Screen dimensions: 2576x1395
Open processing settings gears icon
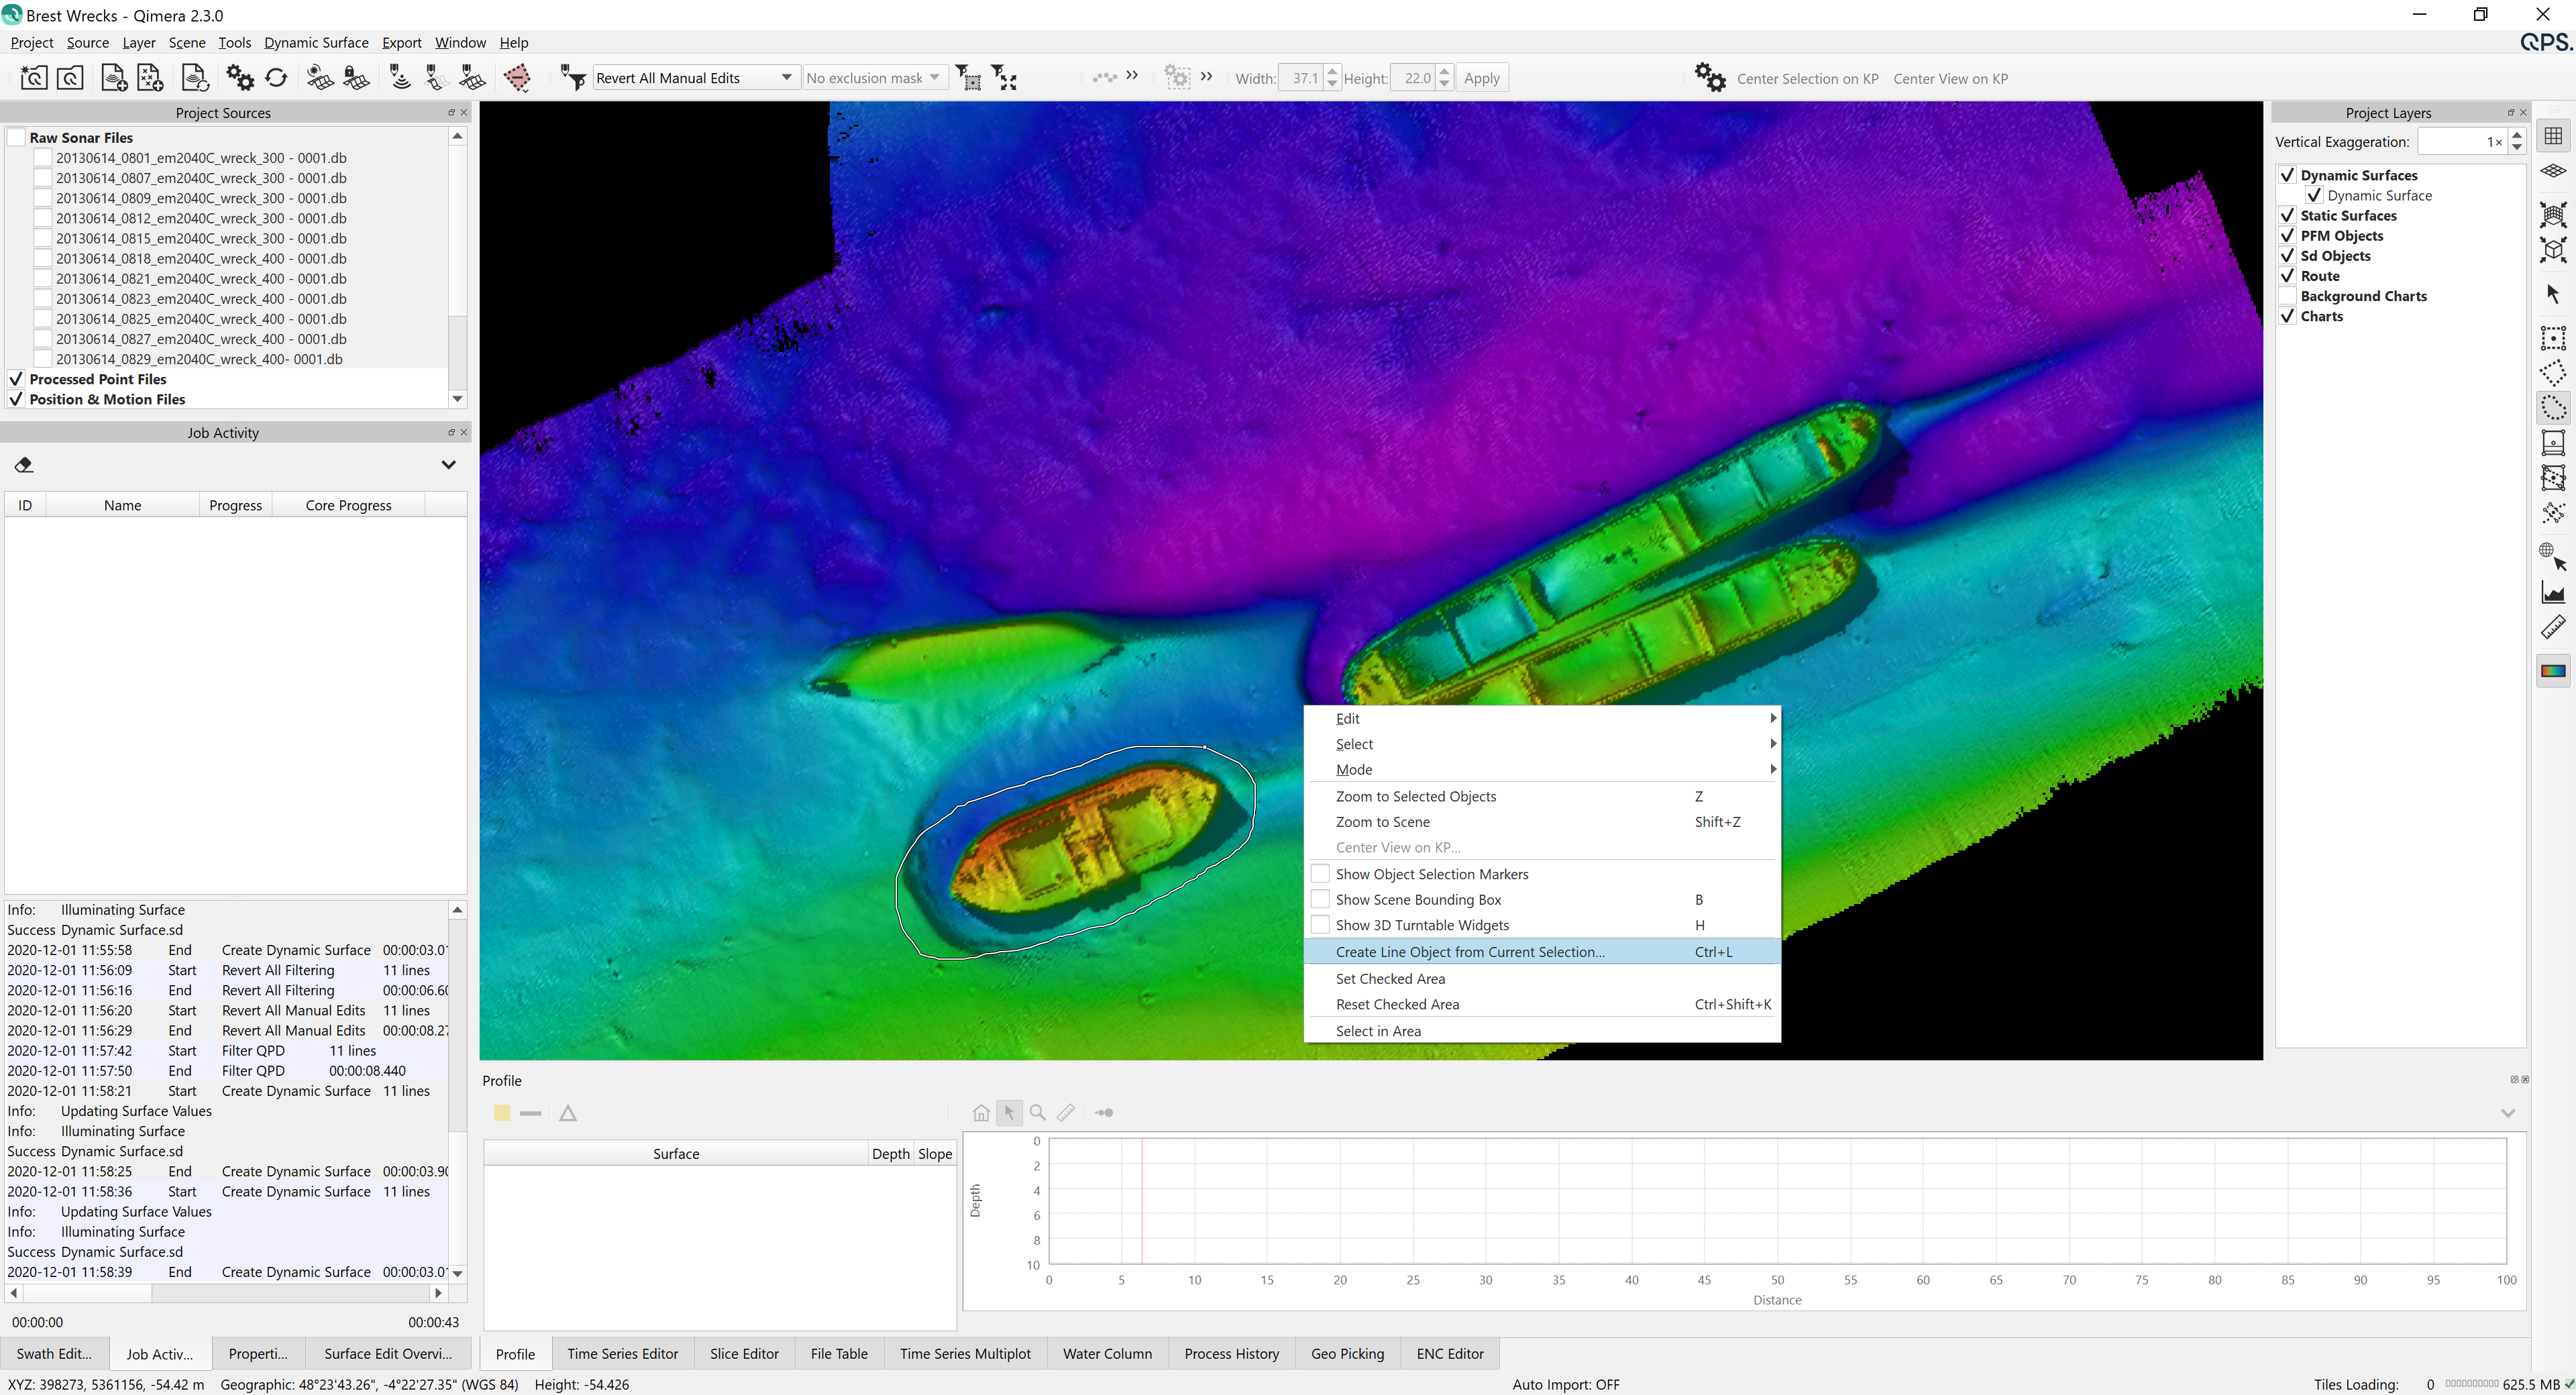tap(240, 78)
